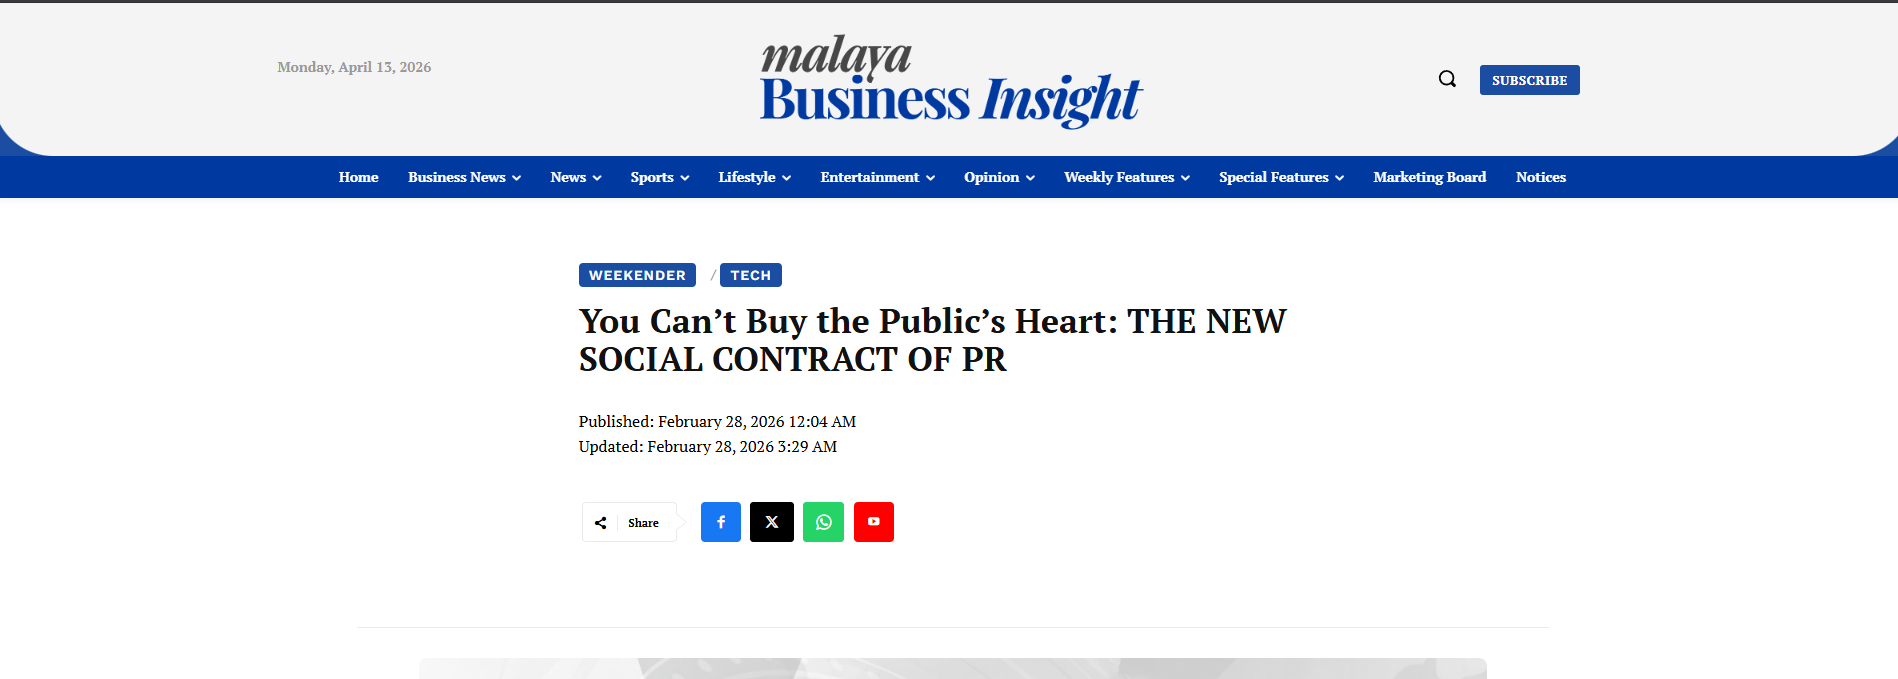Share article on X (Twitter)
1898x679 pixels.
click(x=772, y=522)
